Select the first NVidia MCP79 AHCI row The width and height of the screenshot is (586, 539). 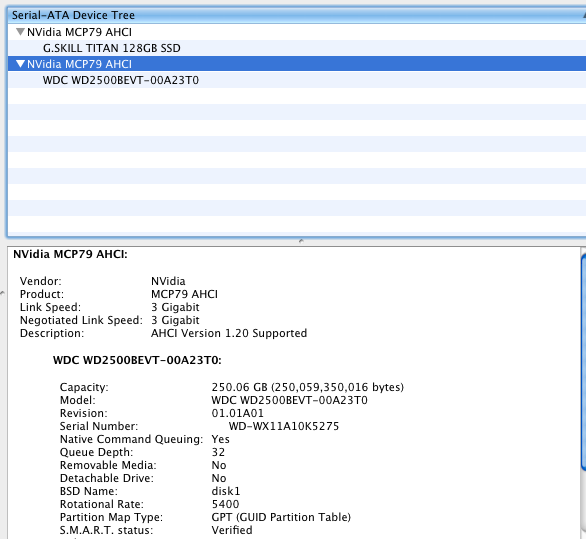point(297,32)
